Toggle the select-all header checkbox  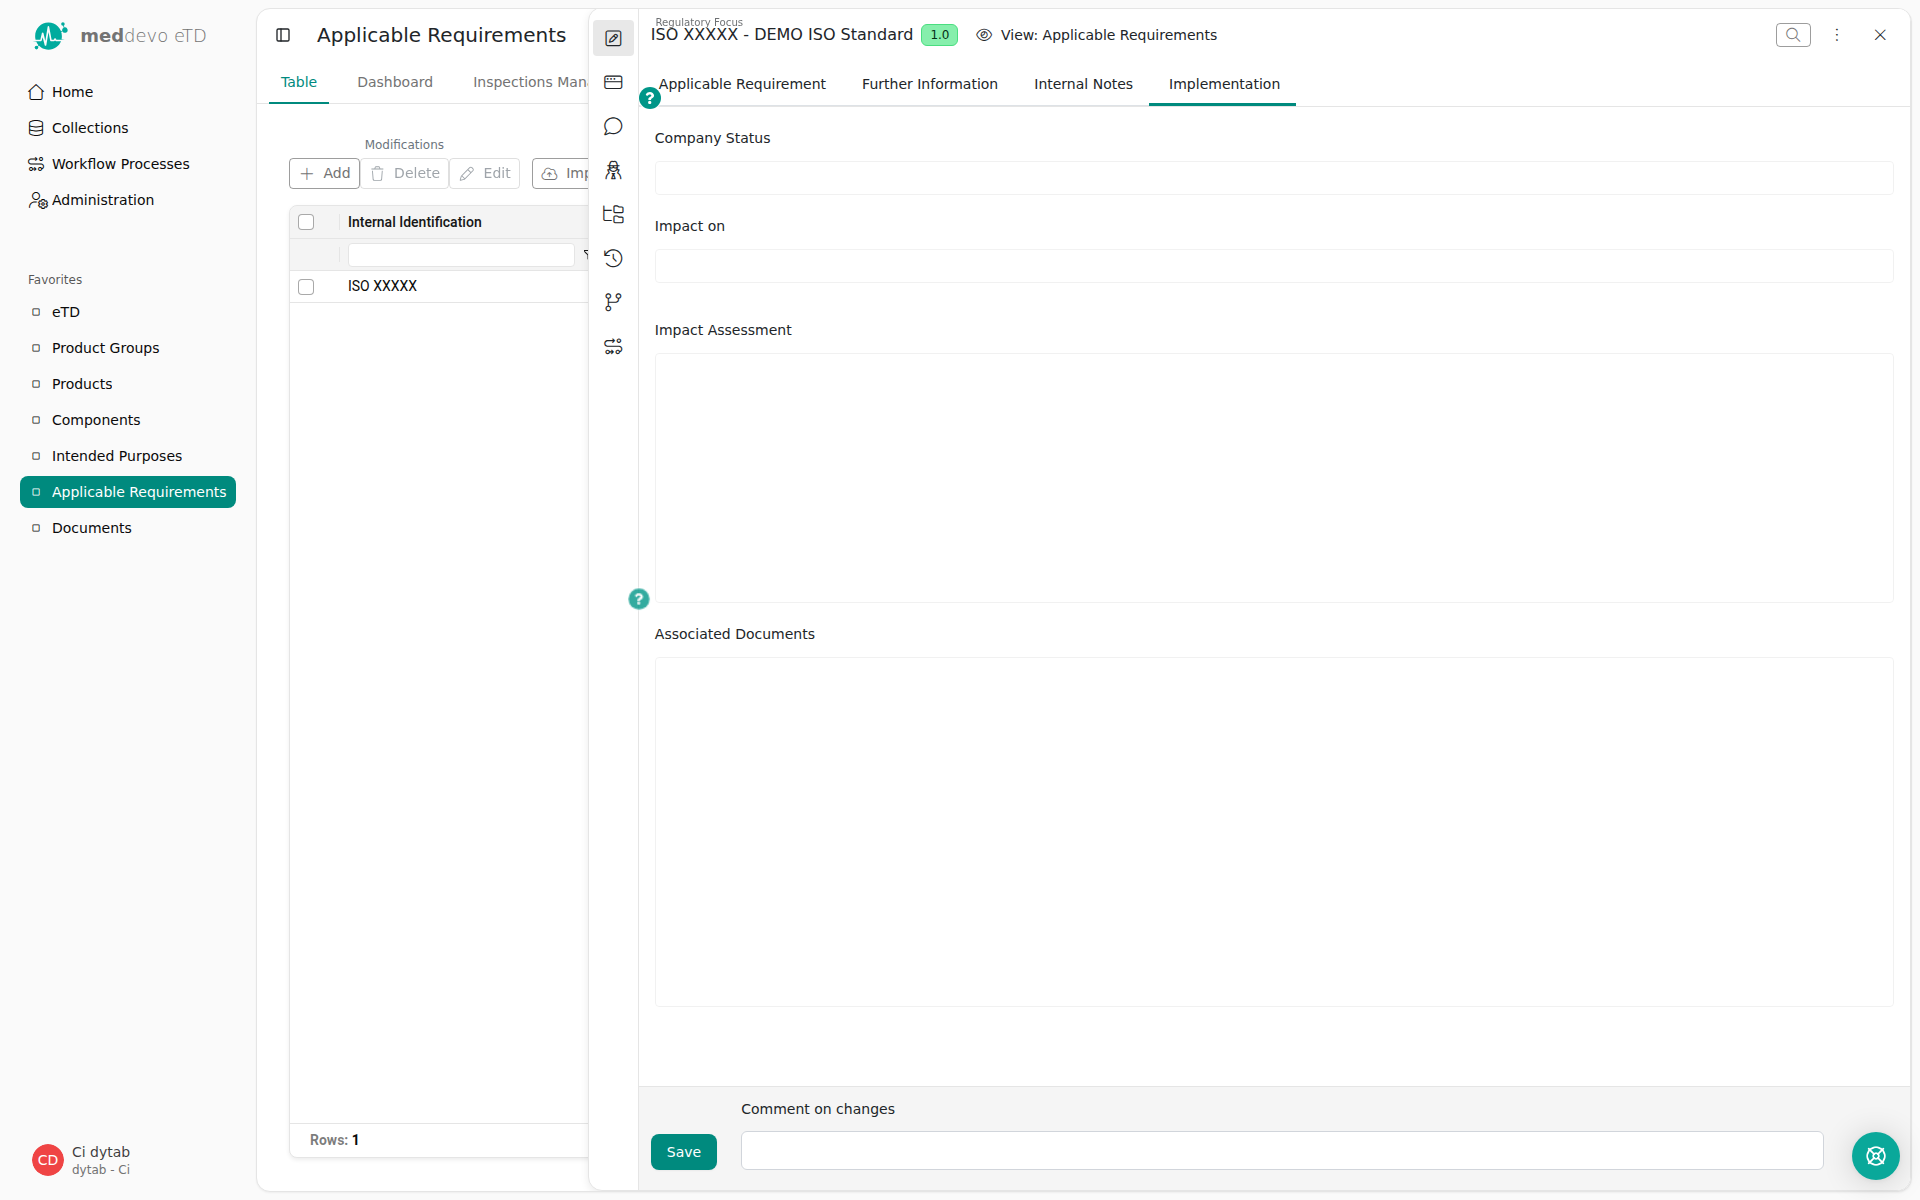tap(306, 222)
